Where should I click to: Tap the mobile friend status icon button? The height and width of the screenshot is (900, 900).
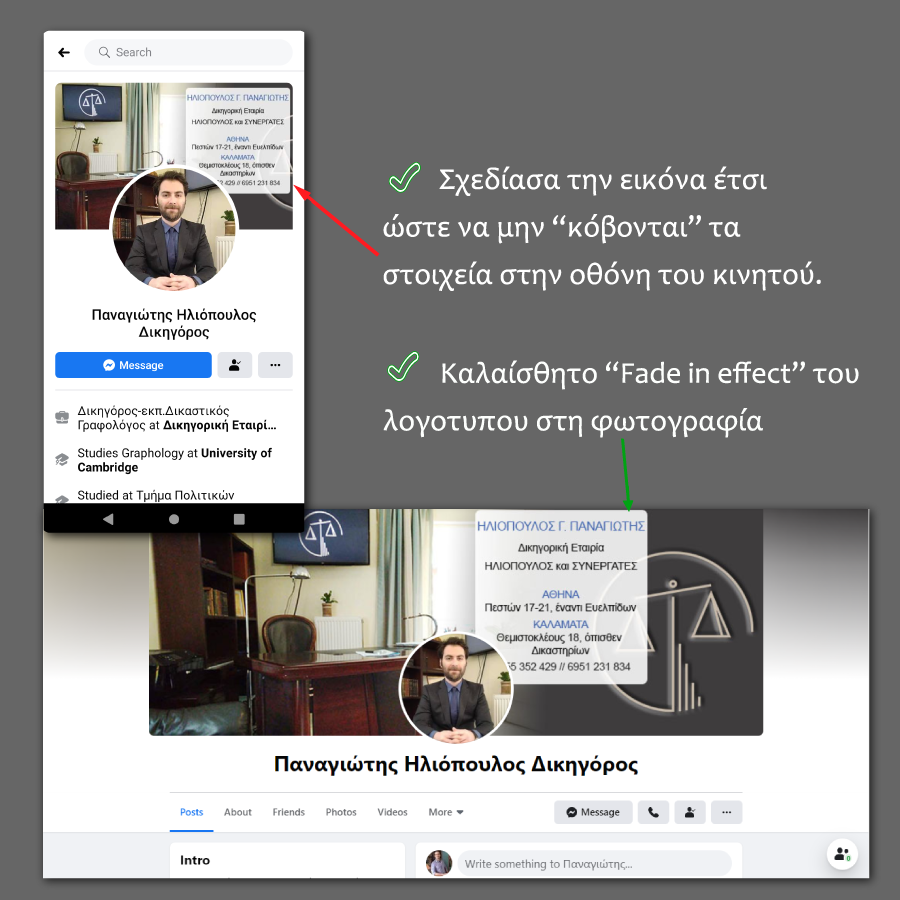pyautogui.click(x=235, y=365)
